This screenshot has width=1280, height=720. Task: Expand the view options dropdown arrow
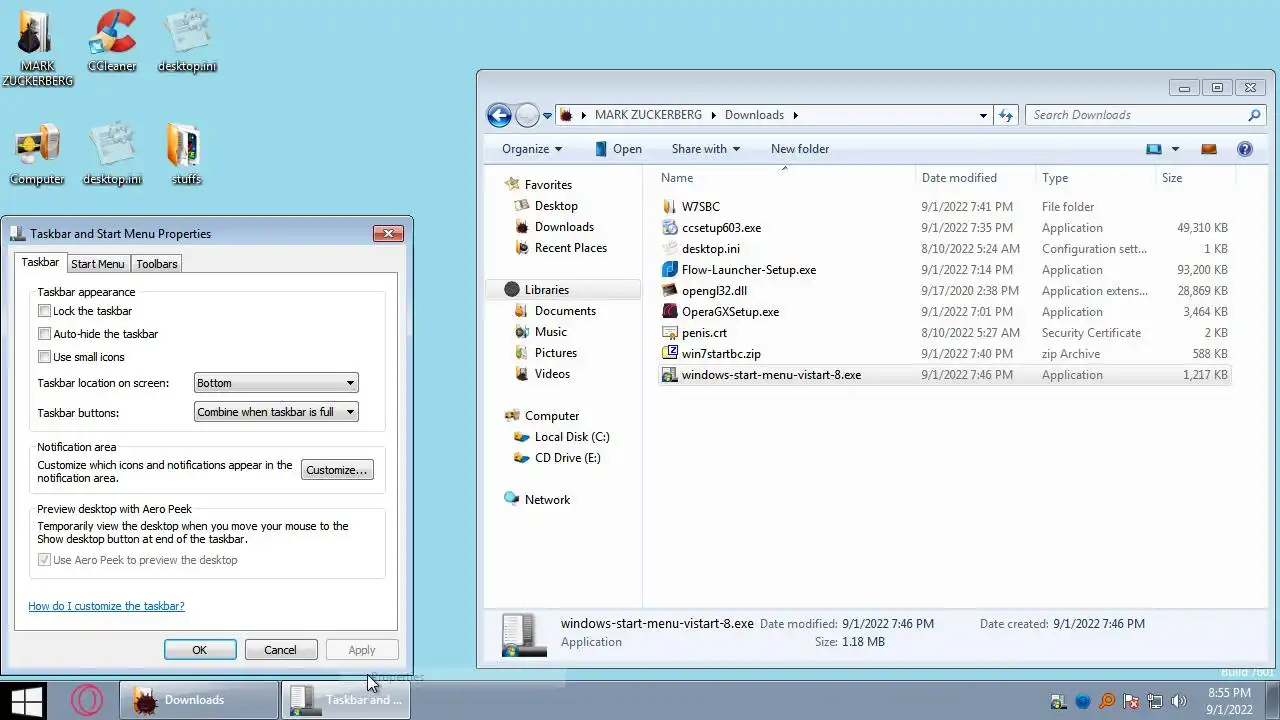tap(1175, 149)
